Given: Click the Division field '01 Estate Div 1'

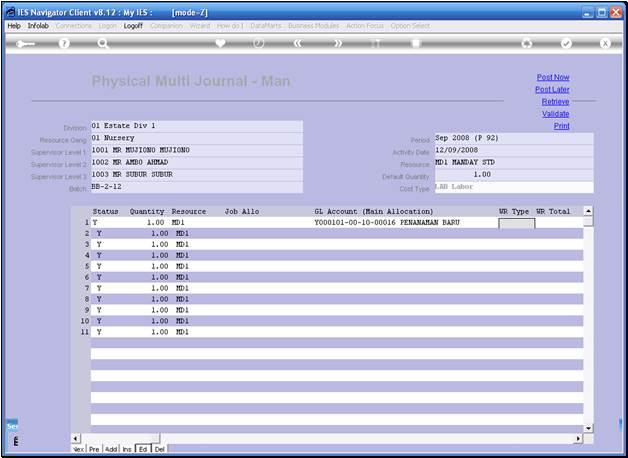Looking at the screenshot, I should [197, 126].
